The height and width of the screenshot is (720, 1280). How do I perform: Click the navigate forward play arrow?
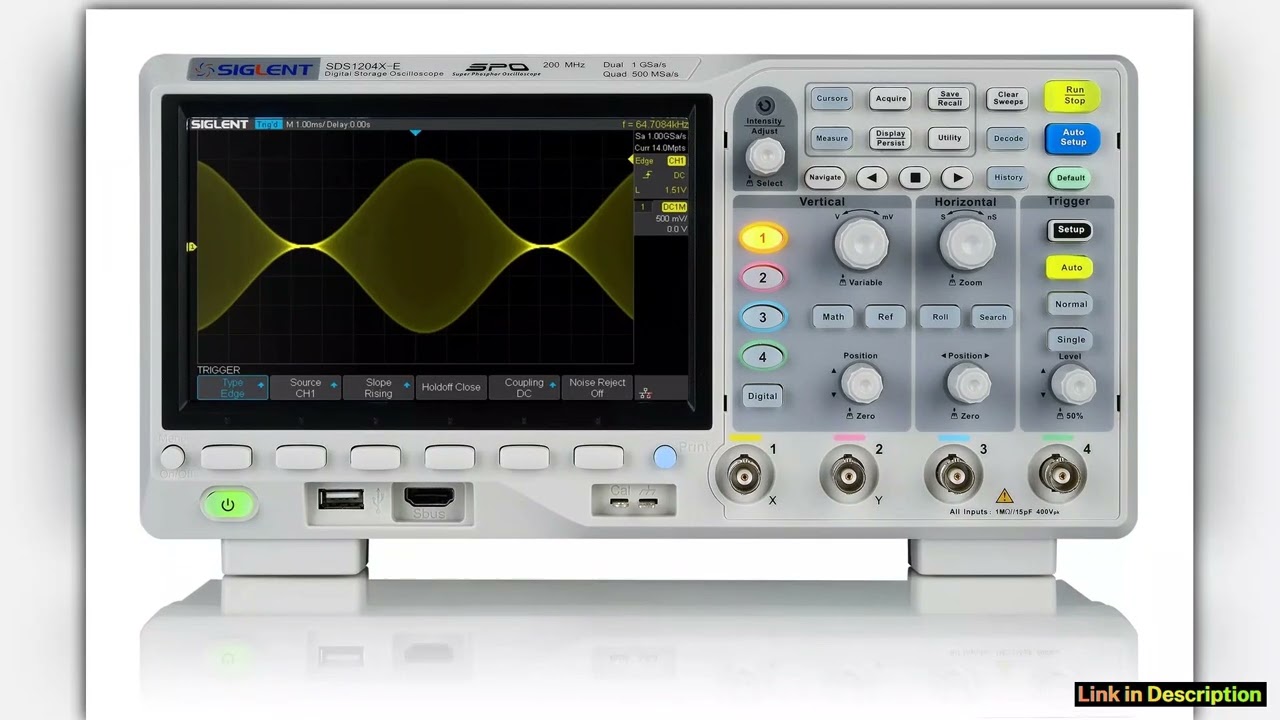(957, 177)
